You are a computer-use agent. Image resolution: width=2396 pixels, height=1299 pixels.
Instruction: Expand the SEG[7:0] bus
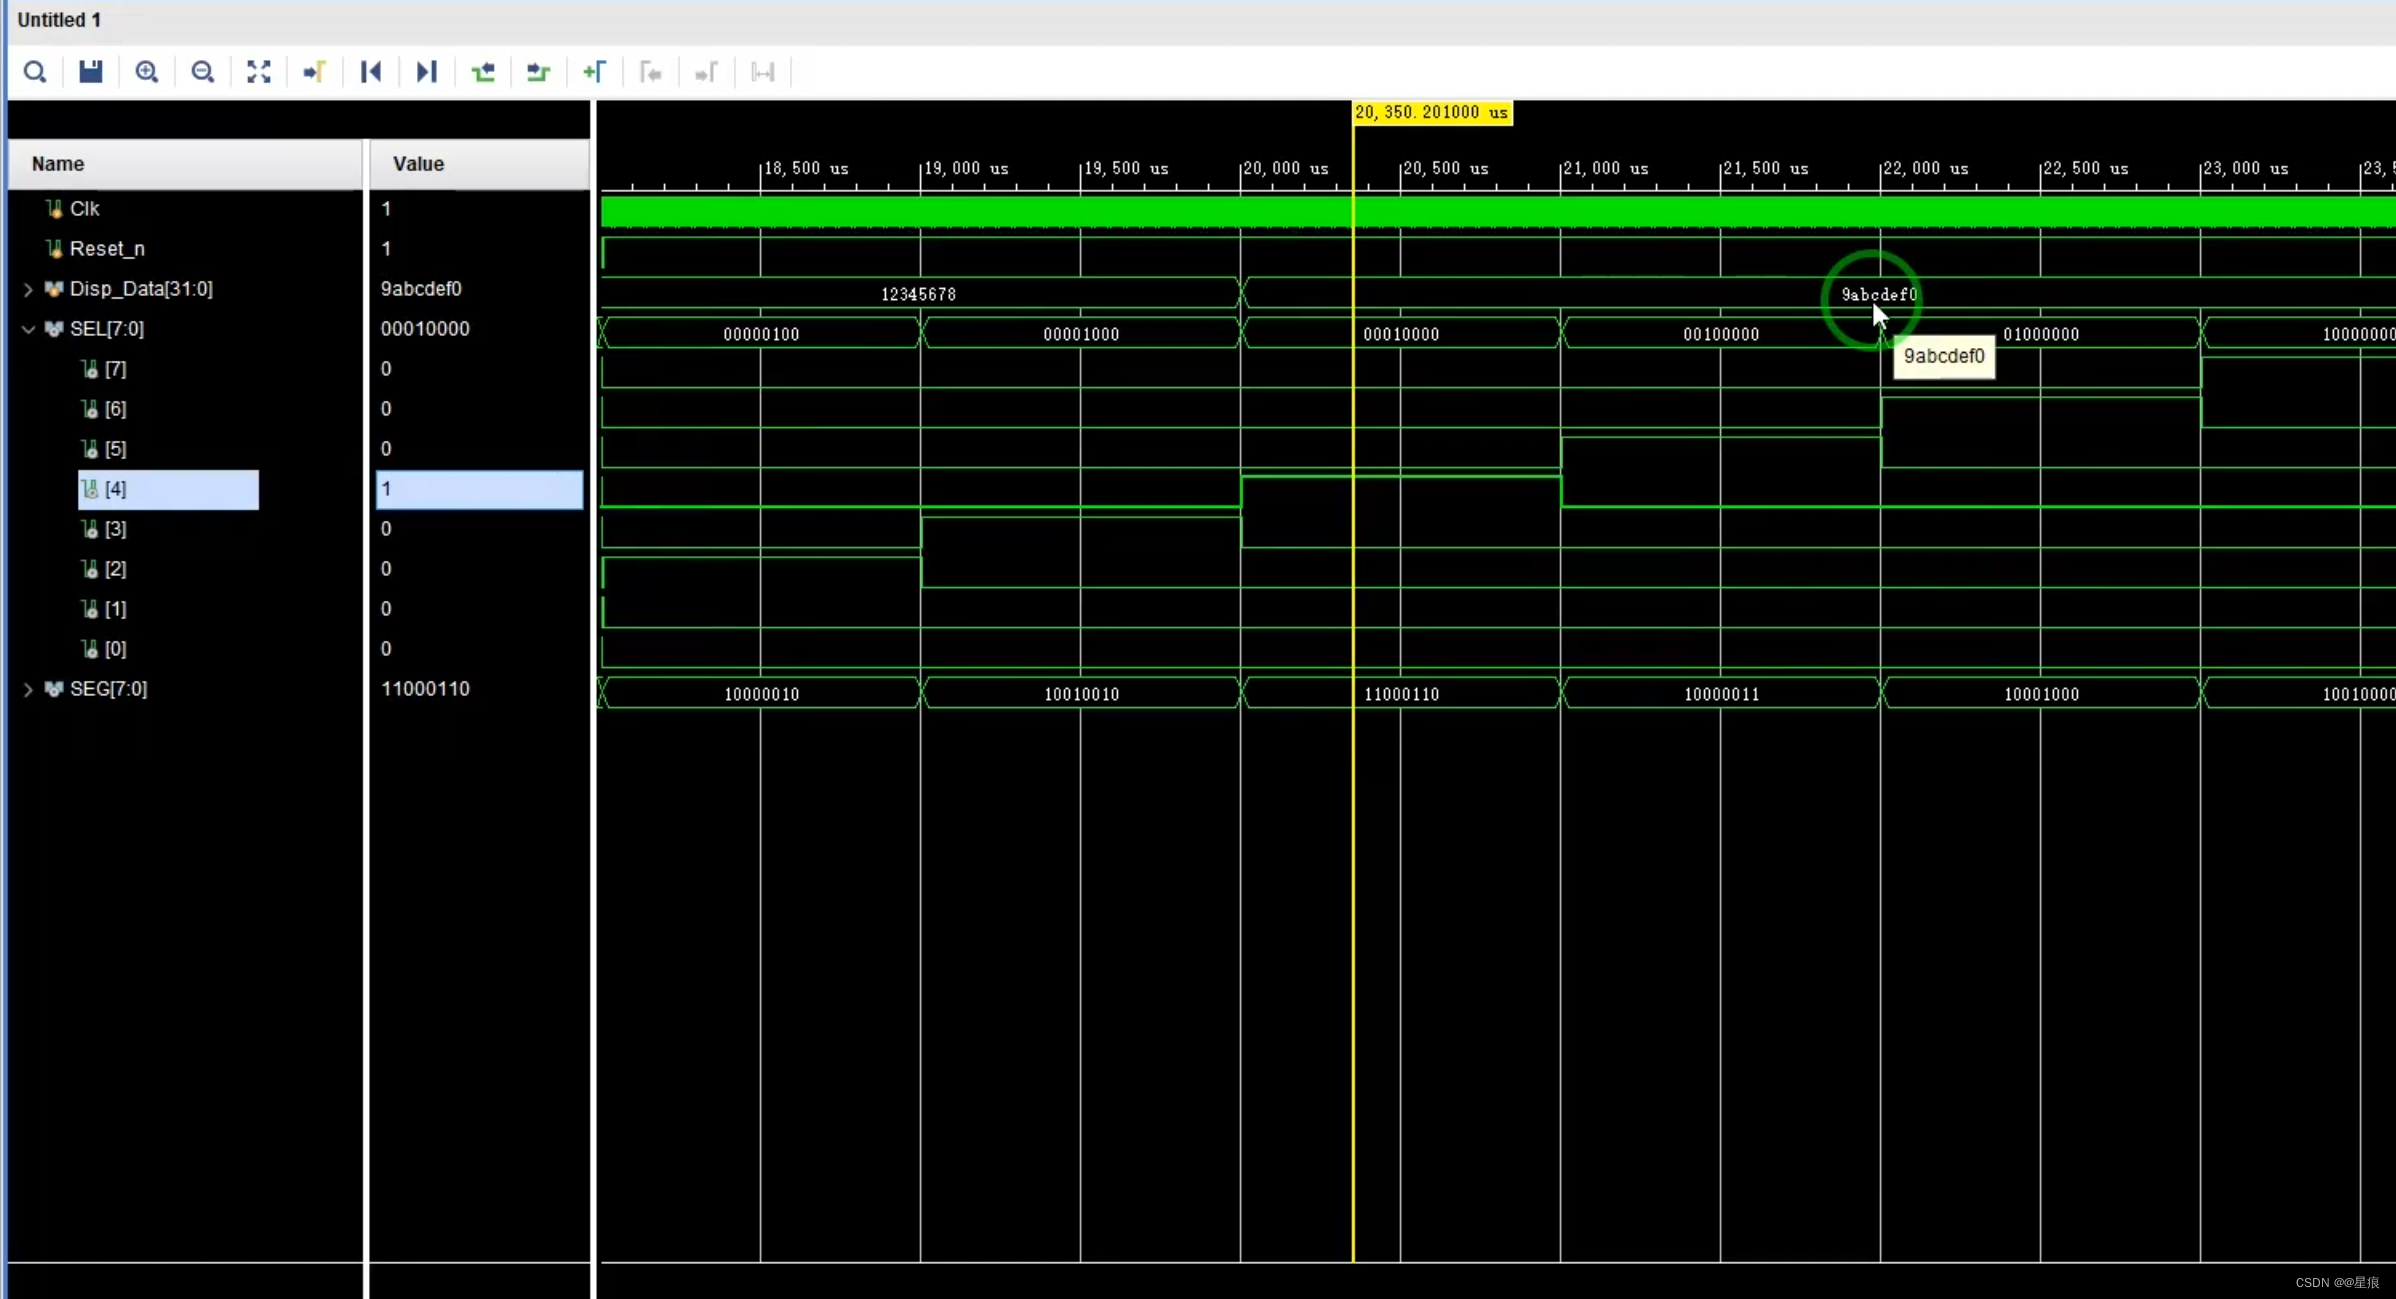pyautogui.click(x=28, y=689)
